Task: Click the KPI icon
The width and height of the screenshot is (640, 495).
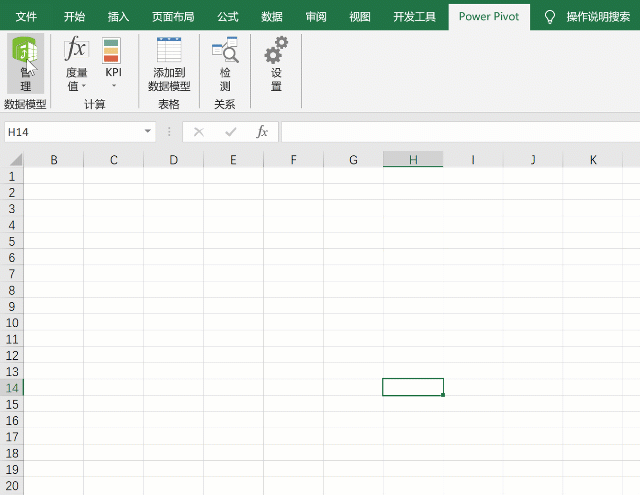Action: [112, 51]
